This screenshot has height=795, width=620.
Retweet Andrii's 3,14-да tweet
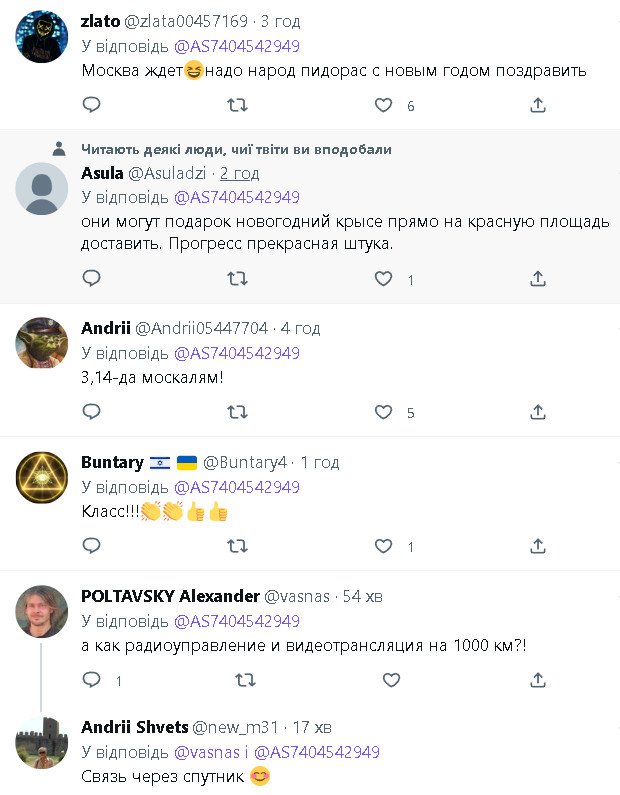pyautogui.click(x=238, y=411)
